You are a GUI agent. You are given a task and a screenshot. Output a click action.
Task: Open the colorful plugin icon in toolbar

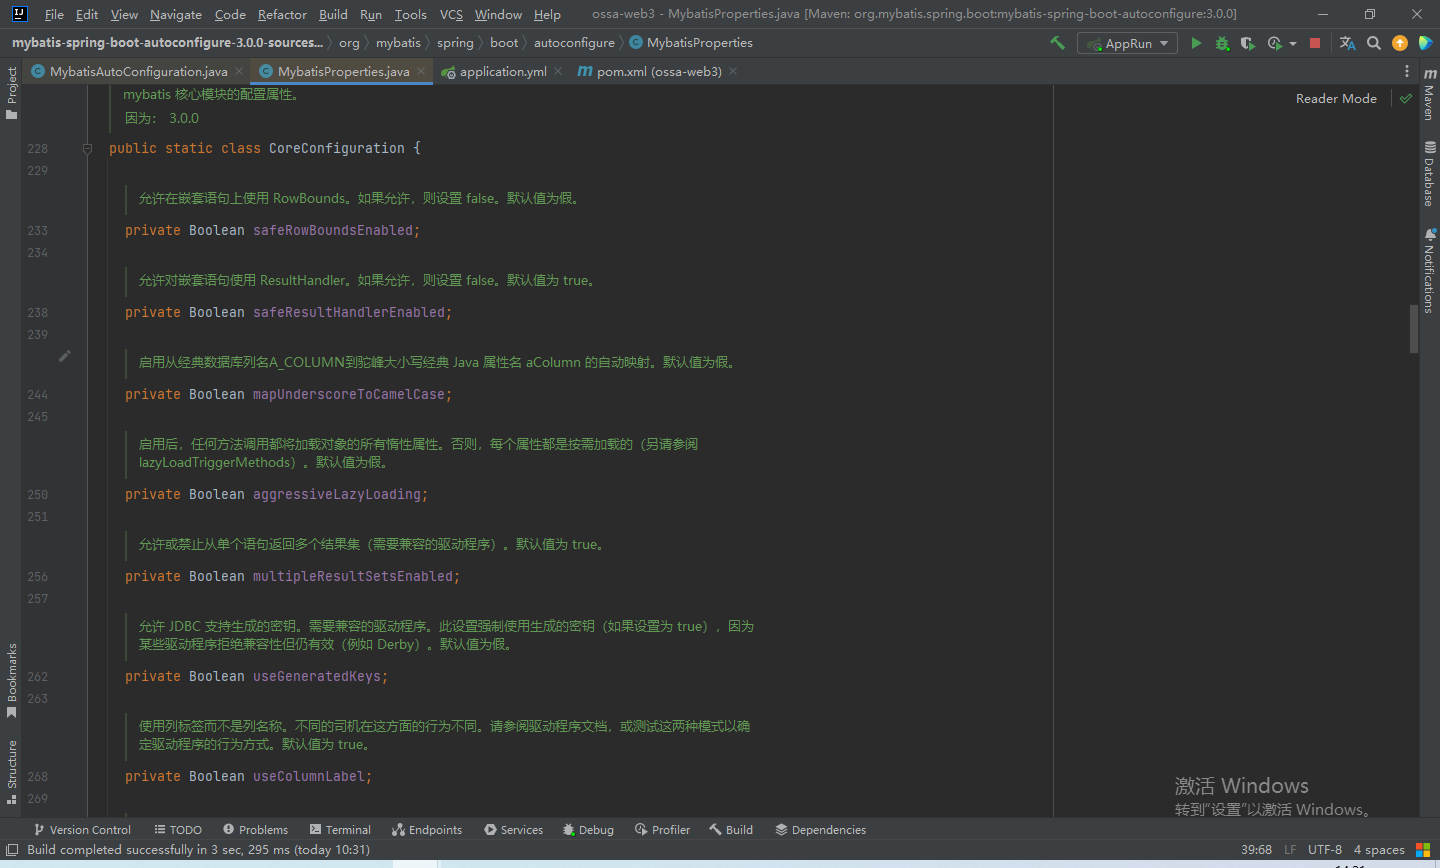coord(1426,43)
